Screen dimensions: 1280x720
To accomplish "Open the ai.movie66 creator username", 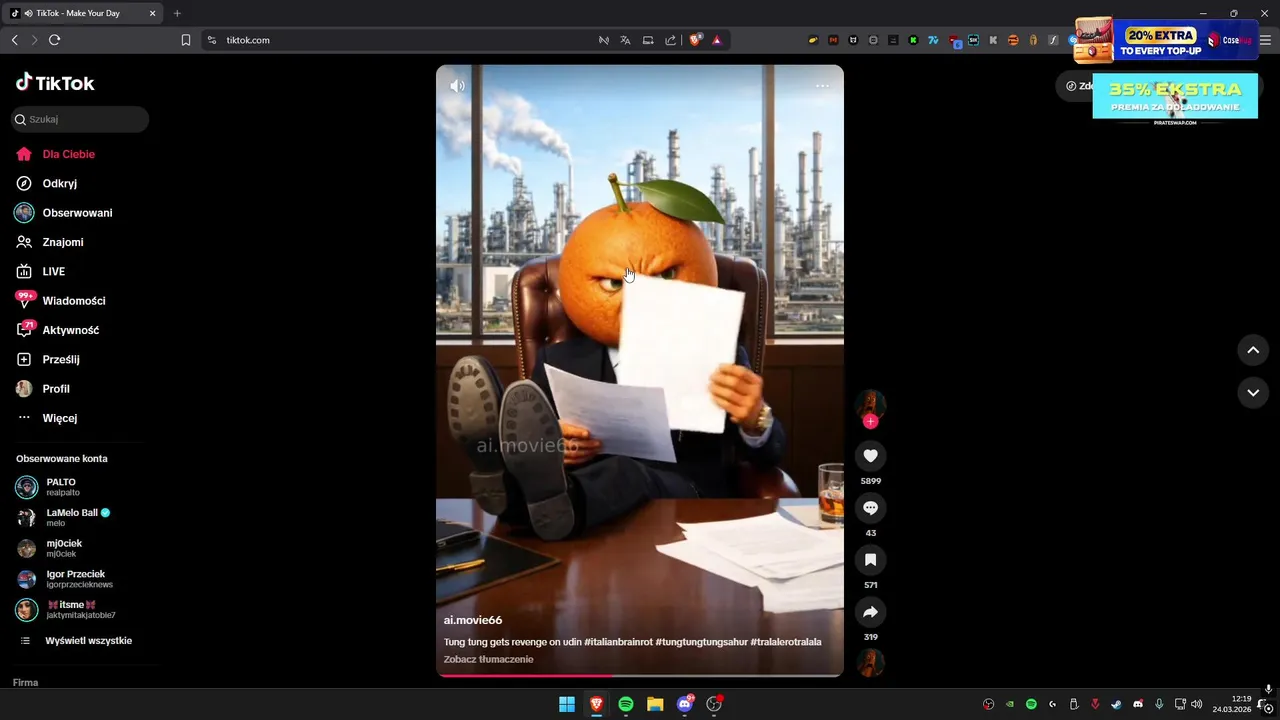I will click(x=473, y=620).
